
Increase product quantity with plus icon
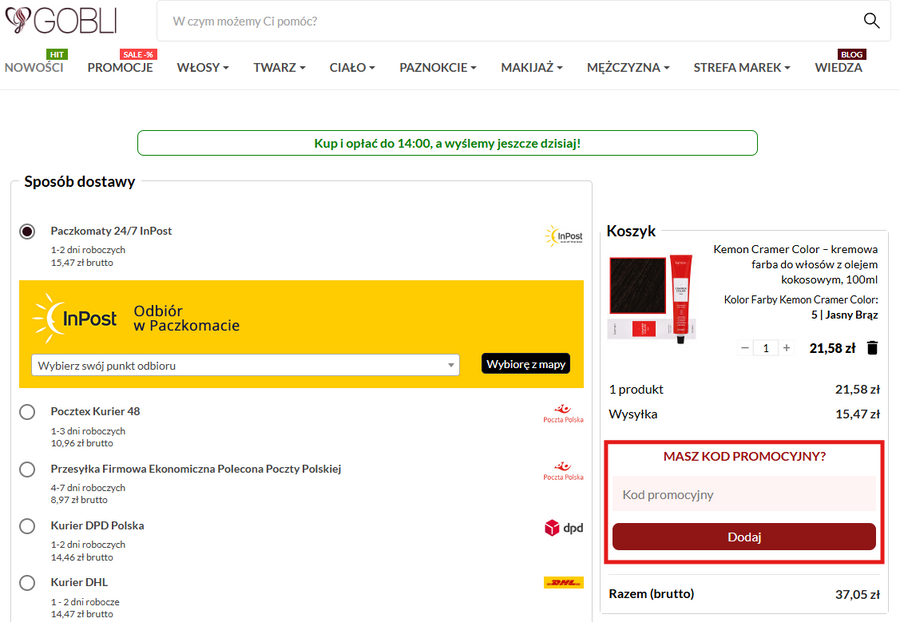click(x=787, y=348)
